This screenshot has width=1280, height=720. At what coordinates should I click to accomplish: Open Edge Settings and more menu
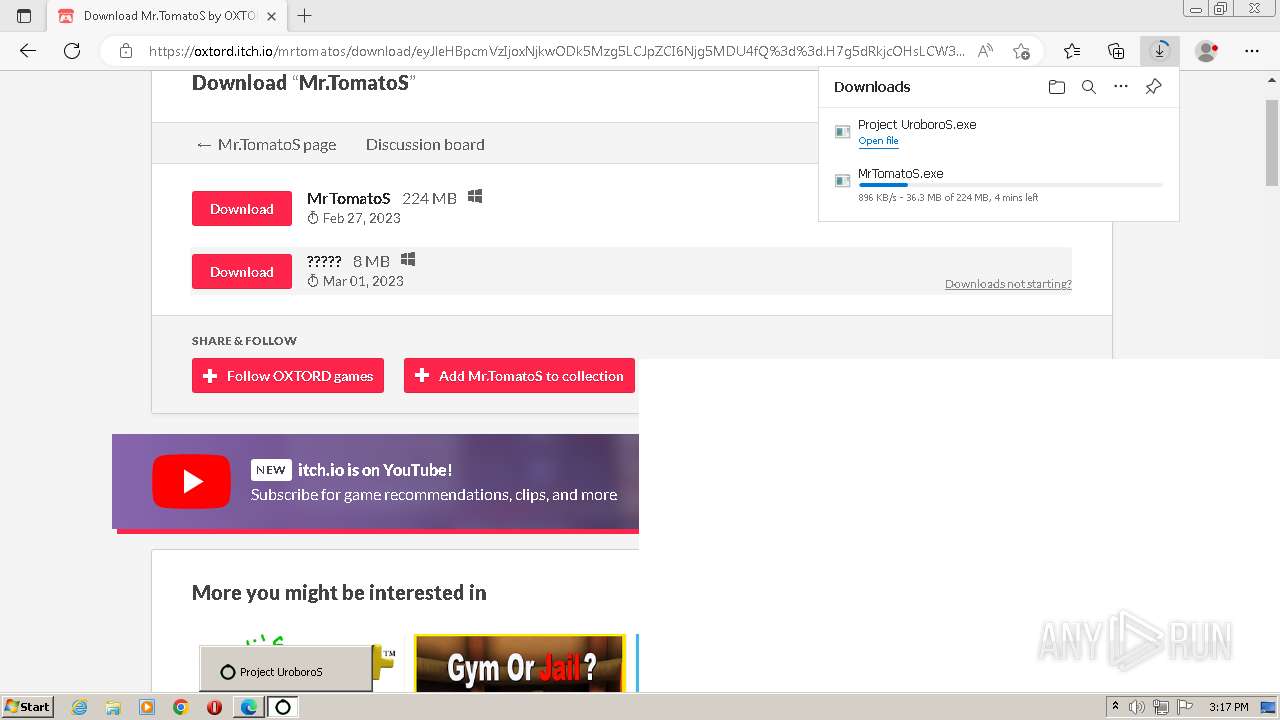[x=1252, y=51]
